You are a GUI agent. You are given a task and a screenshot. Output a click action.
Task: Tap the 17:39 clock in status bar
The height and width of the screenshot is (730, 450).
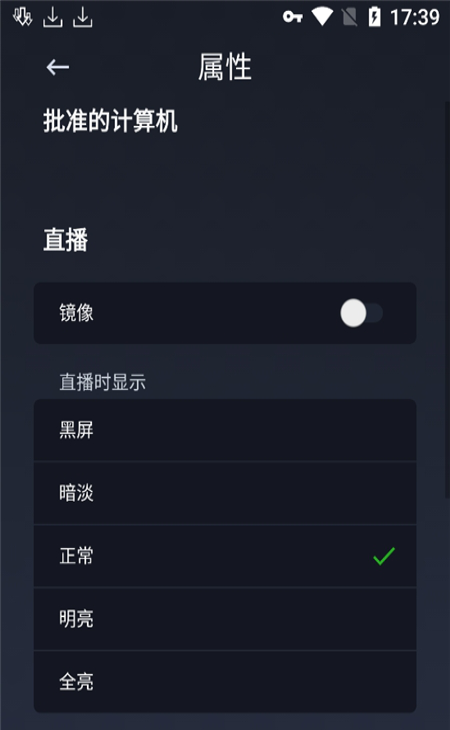(x=415, y=17)
